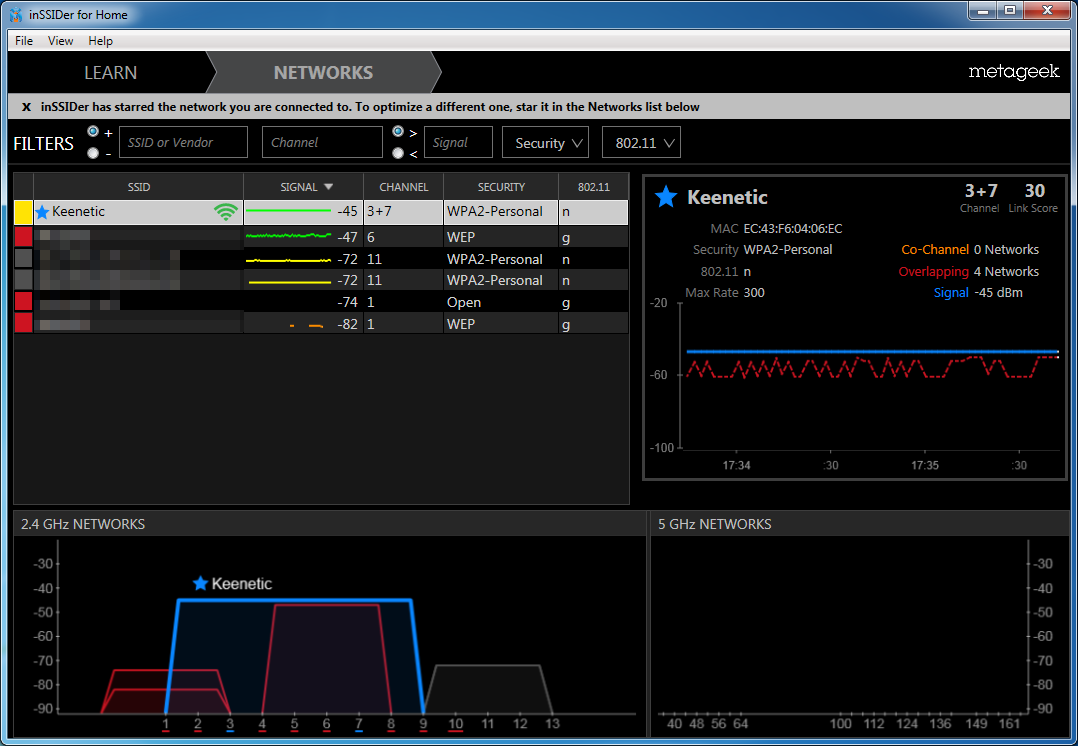The image size is (1078, 746).
Task: Click the blue star on 2.4 GHz graph
Action: tap(200, 584)
